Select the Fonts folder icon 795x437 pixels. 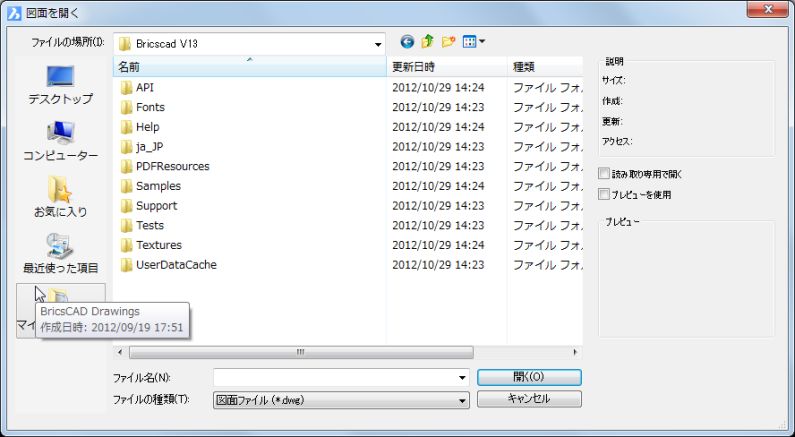tap(126, 107)
